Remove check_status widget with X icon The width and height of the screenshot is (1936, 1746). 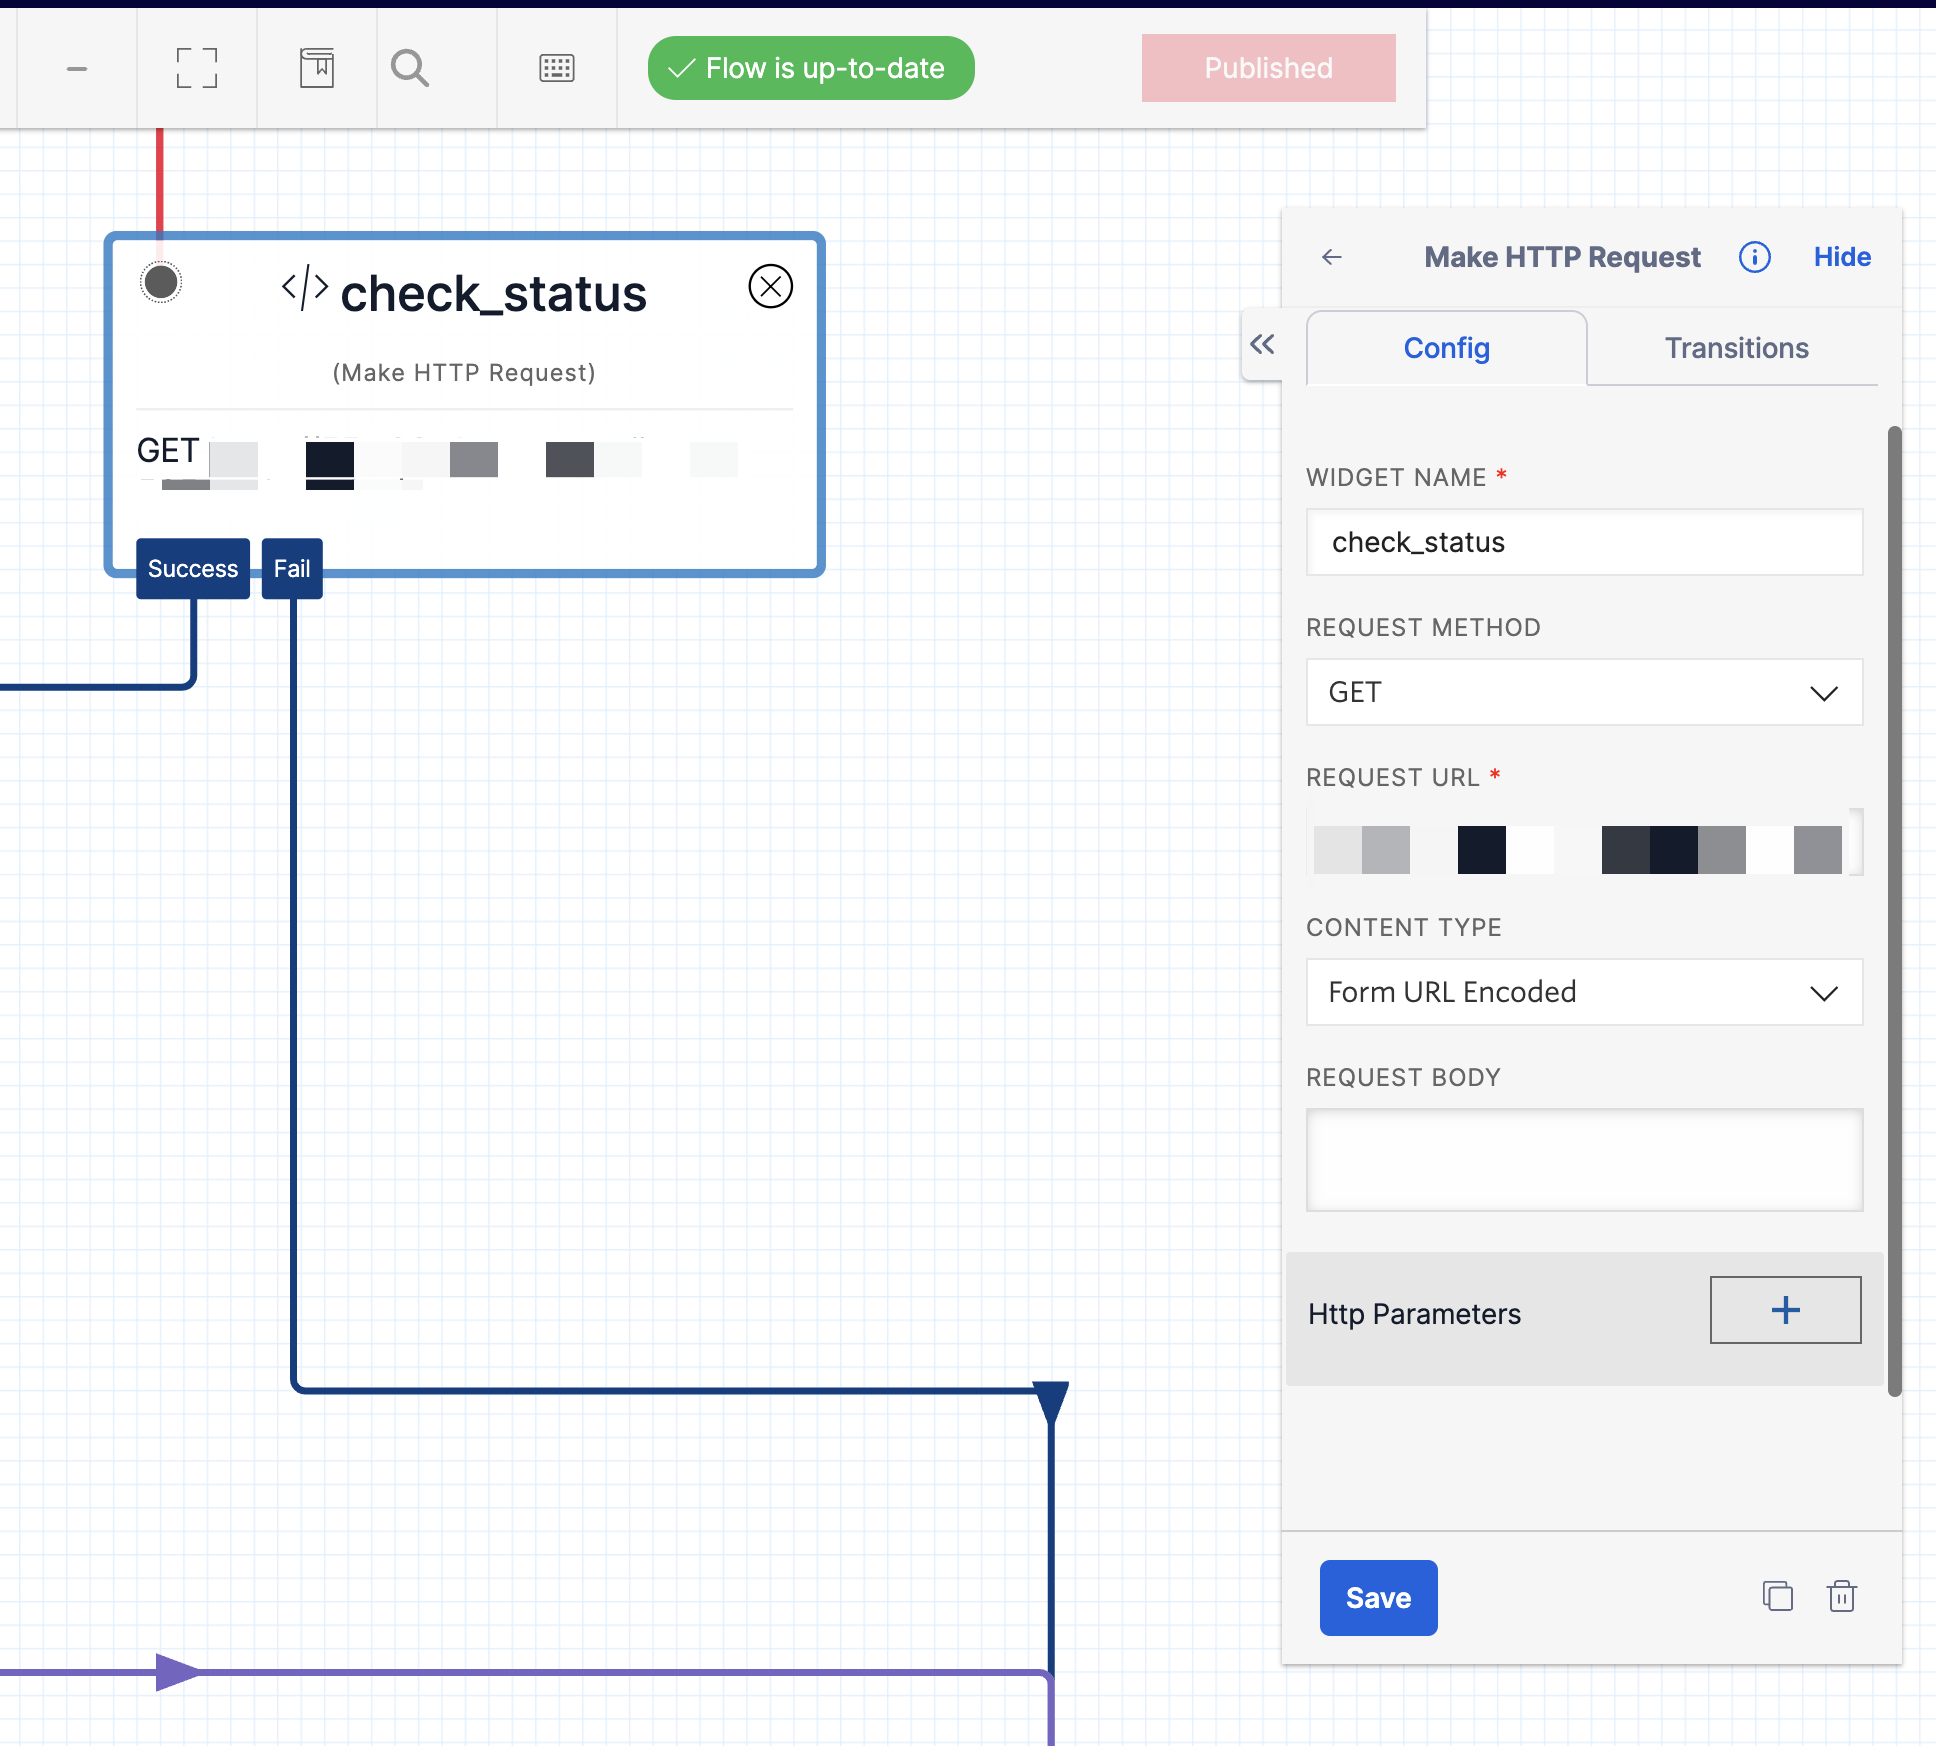tap(770, 287)
